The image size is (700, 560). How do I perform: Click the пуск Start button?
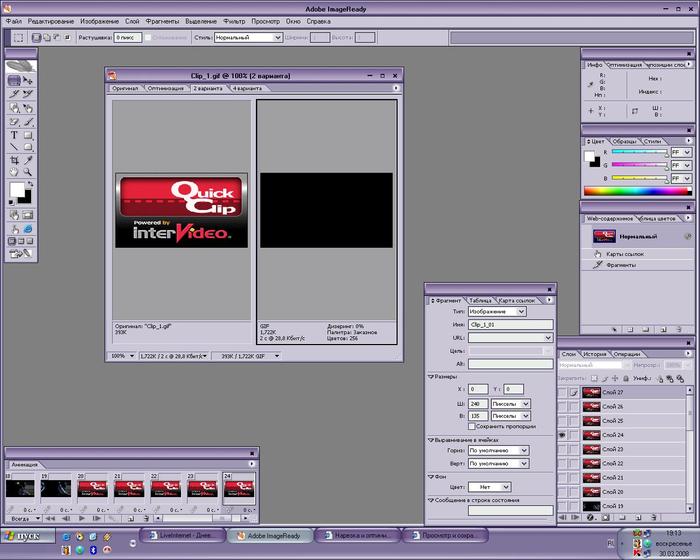tap(28, 536)
